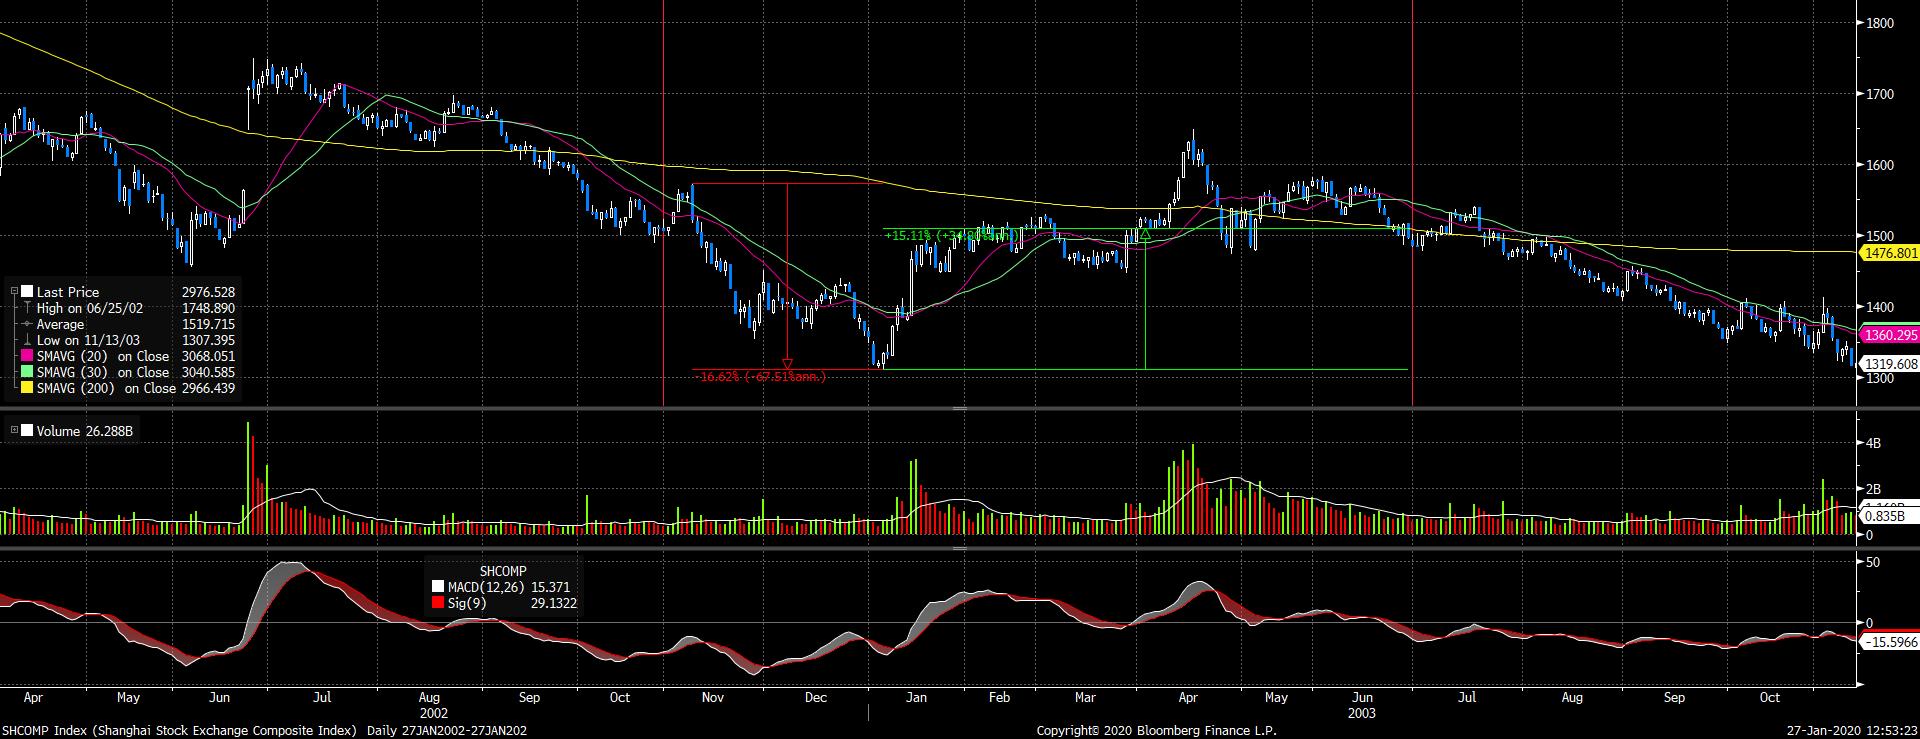Click the High value 1748.890

coord(208,308)
